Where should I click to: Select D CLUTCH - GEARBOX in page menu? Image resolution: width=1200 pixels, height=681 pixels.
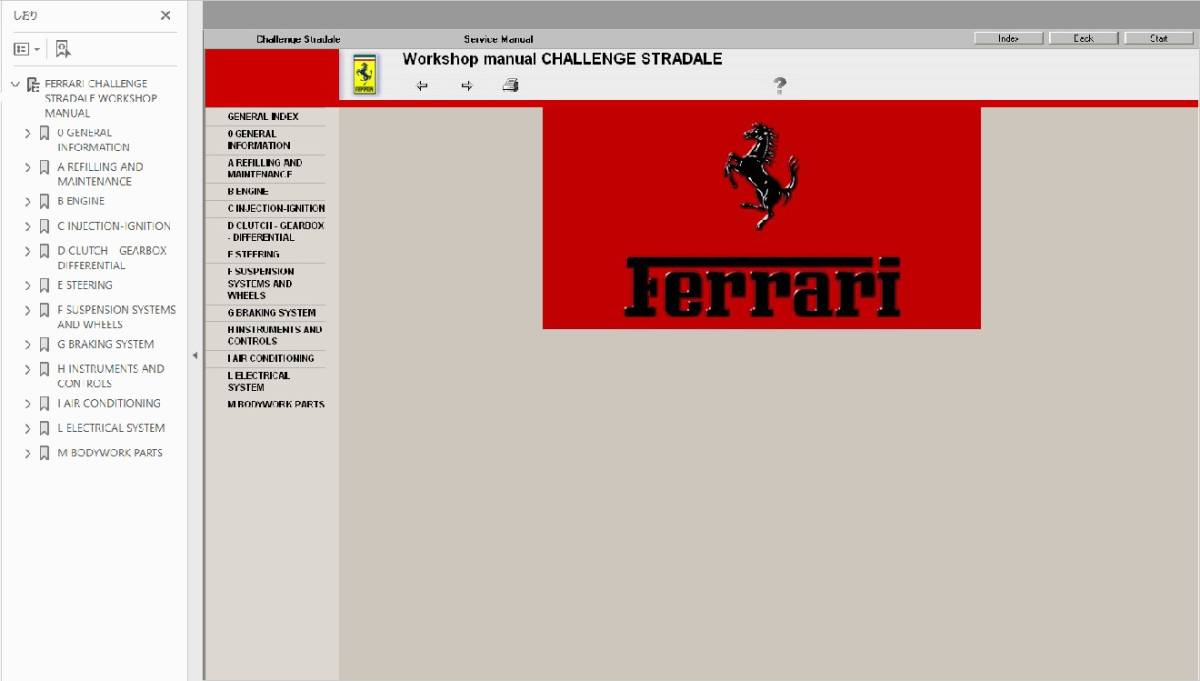tap(275, 232)
